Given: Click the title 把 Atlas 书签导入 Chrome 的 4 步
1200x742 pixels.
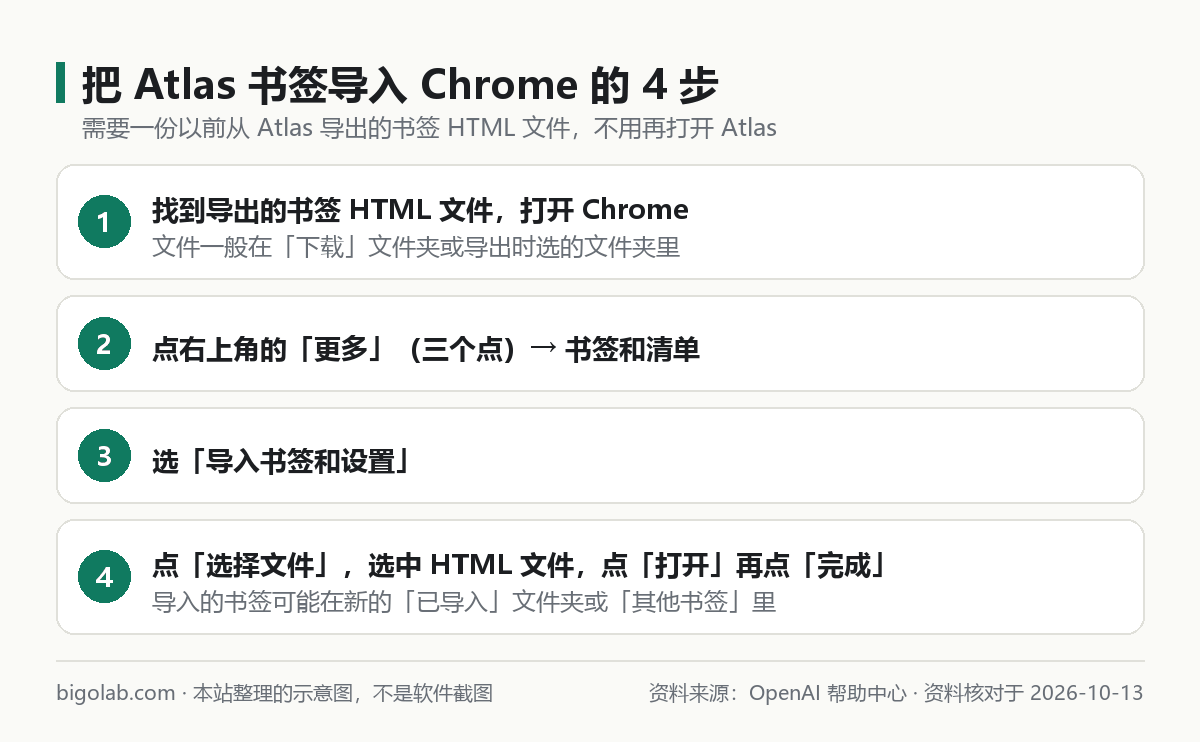Looking at the screenshot, I should point(400,85).
